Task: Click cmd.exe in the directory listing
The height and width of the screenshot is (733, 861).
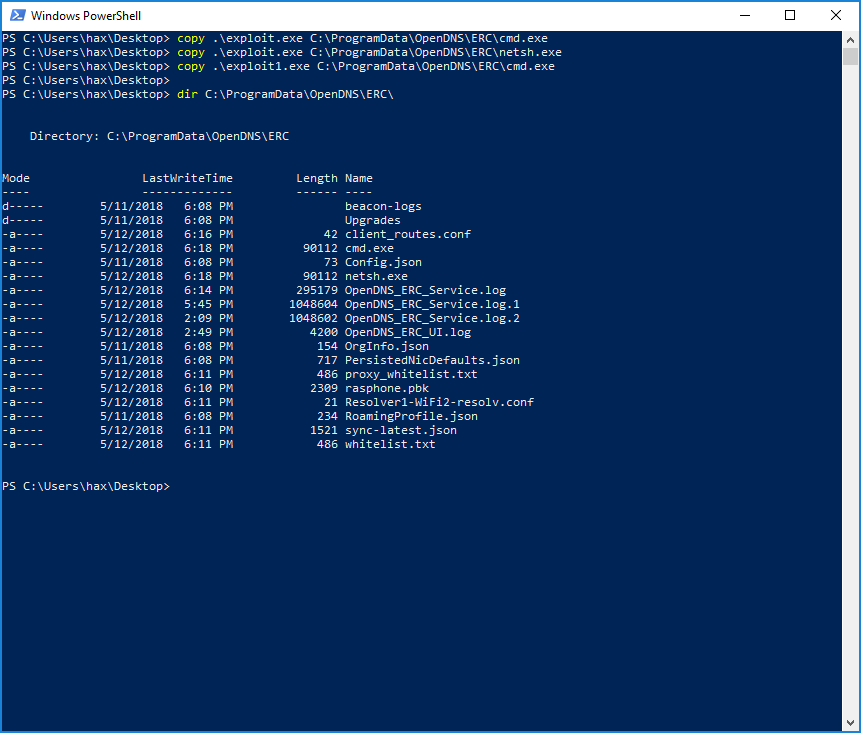Action: point(369,248)
